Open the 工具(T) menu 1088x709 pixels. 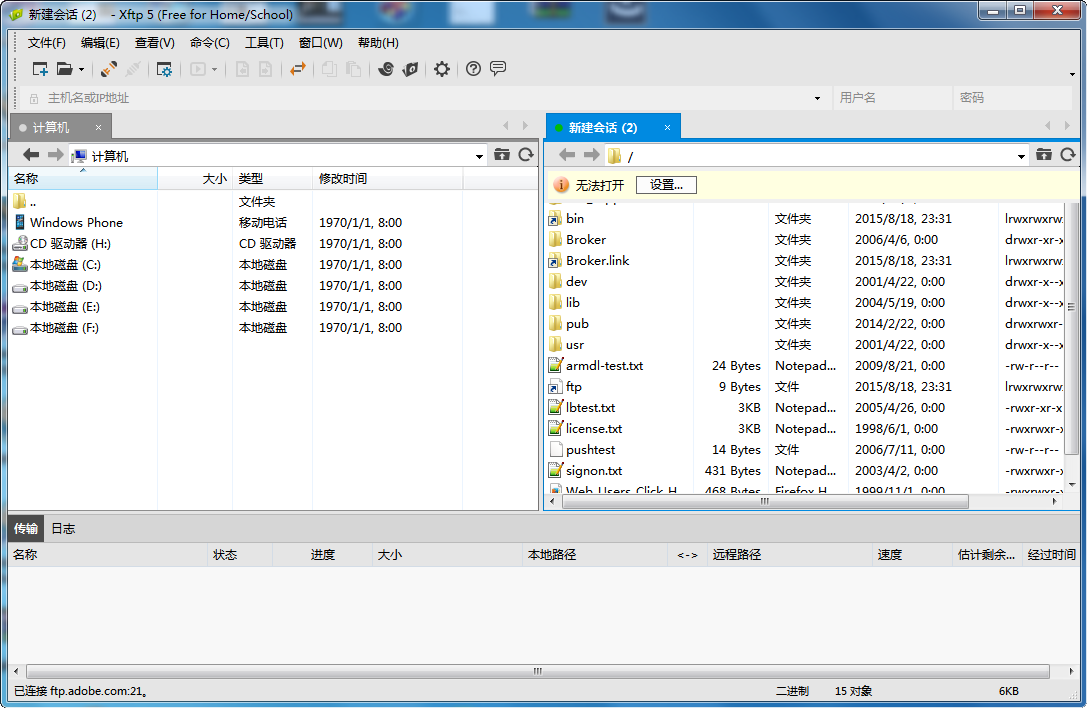264,43
